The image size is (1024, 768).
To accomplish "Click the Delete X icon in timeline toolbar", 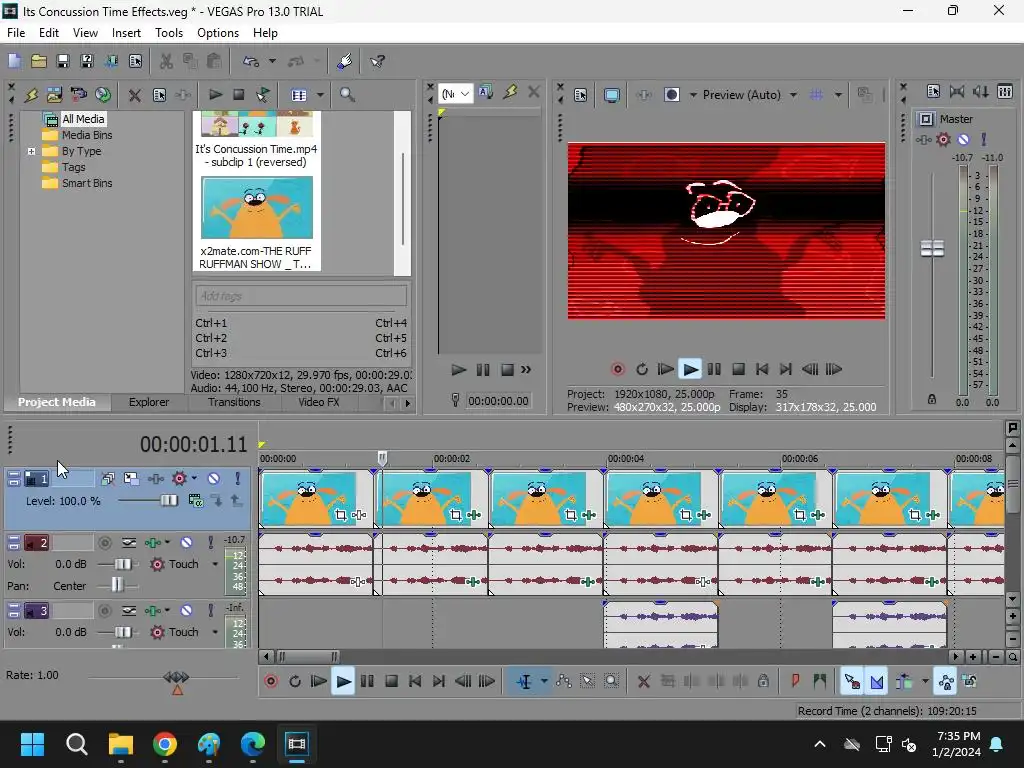I will [643, 681].
